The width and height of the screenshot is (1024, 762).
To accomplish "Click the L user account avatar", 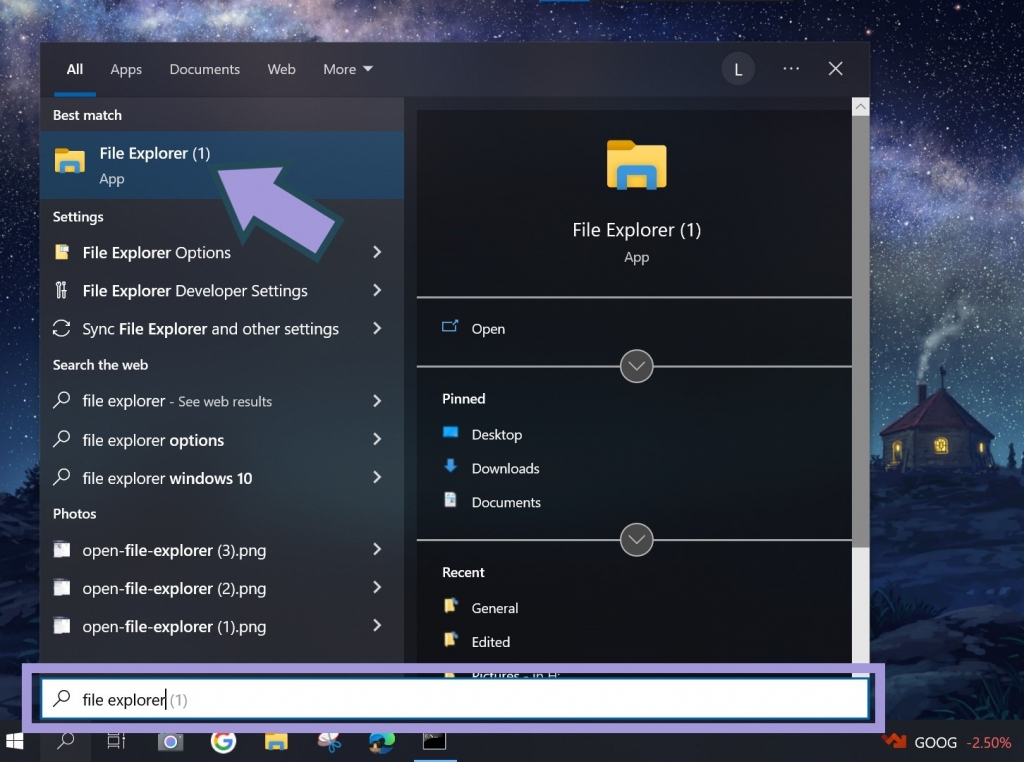I will pos(738,69).
